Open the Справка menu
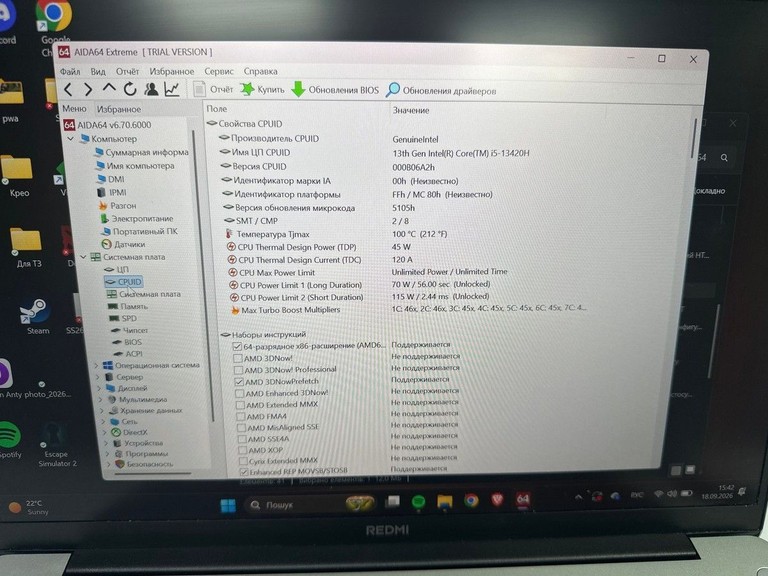768x576 pixels. tap(261, 72)
